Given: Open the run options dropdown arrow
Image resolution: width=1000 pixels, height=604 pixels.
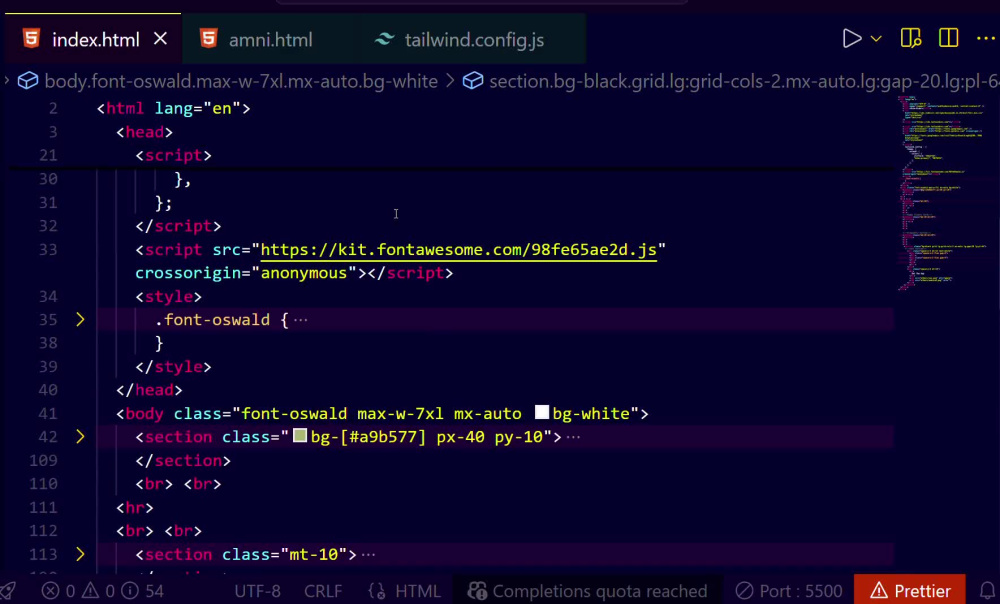Looking at the screenshot, I should pyautogui.click(x=876, y=39).
